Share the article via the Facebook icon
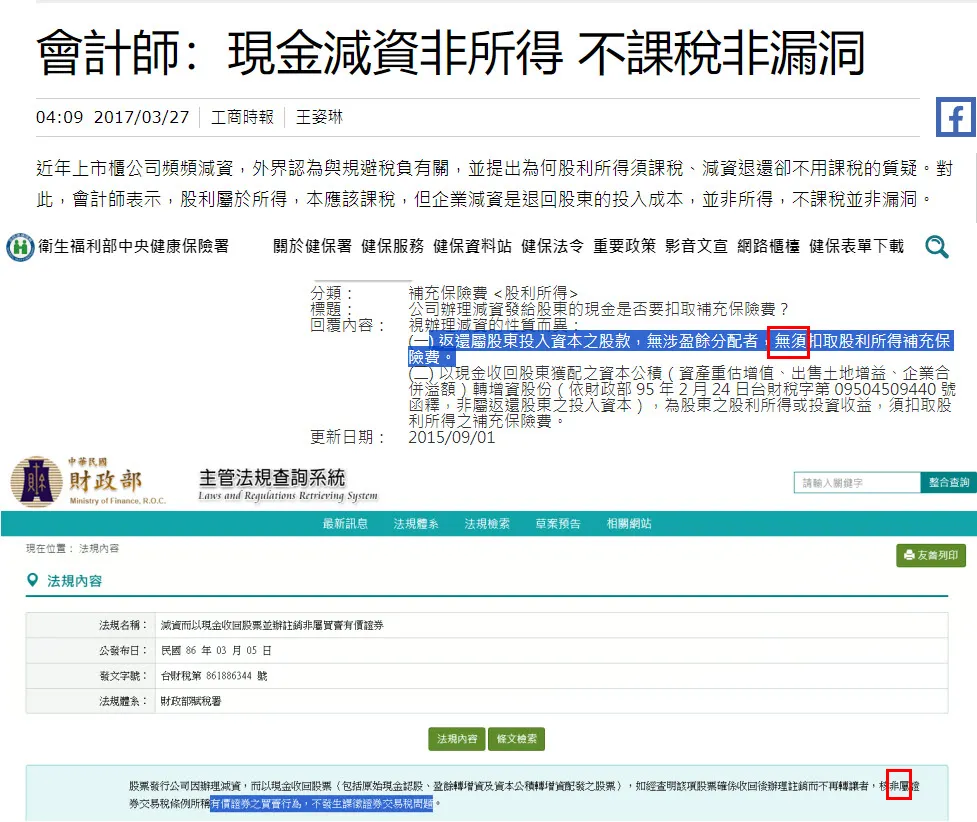 point(955,118)
